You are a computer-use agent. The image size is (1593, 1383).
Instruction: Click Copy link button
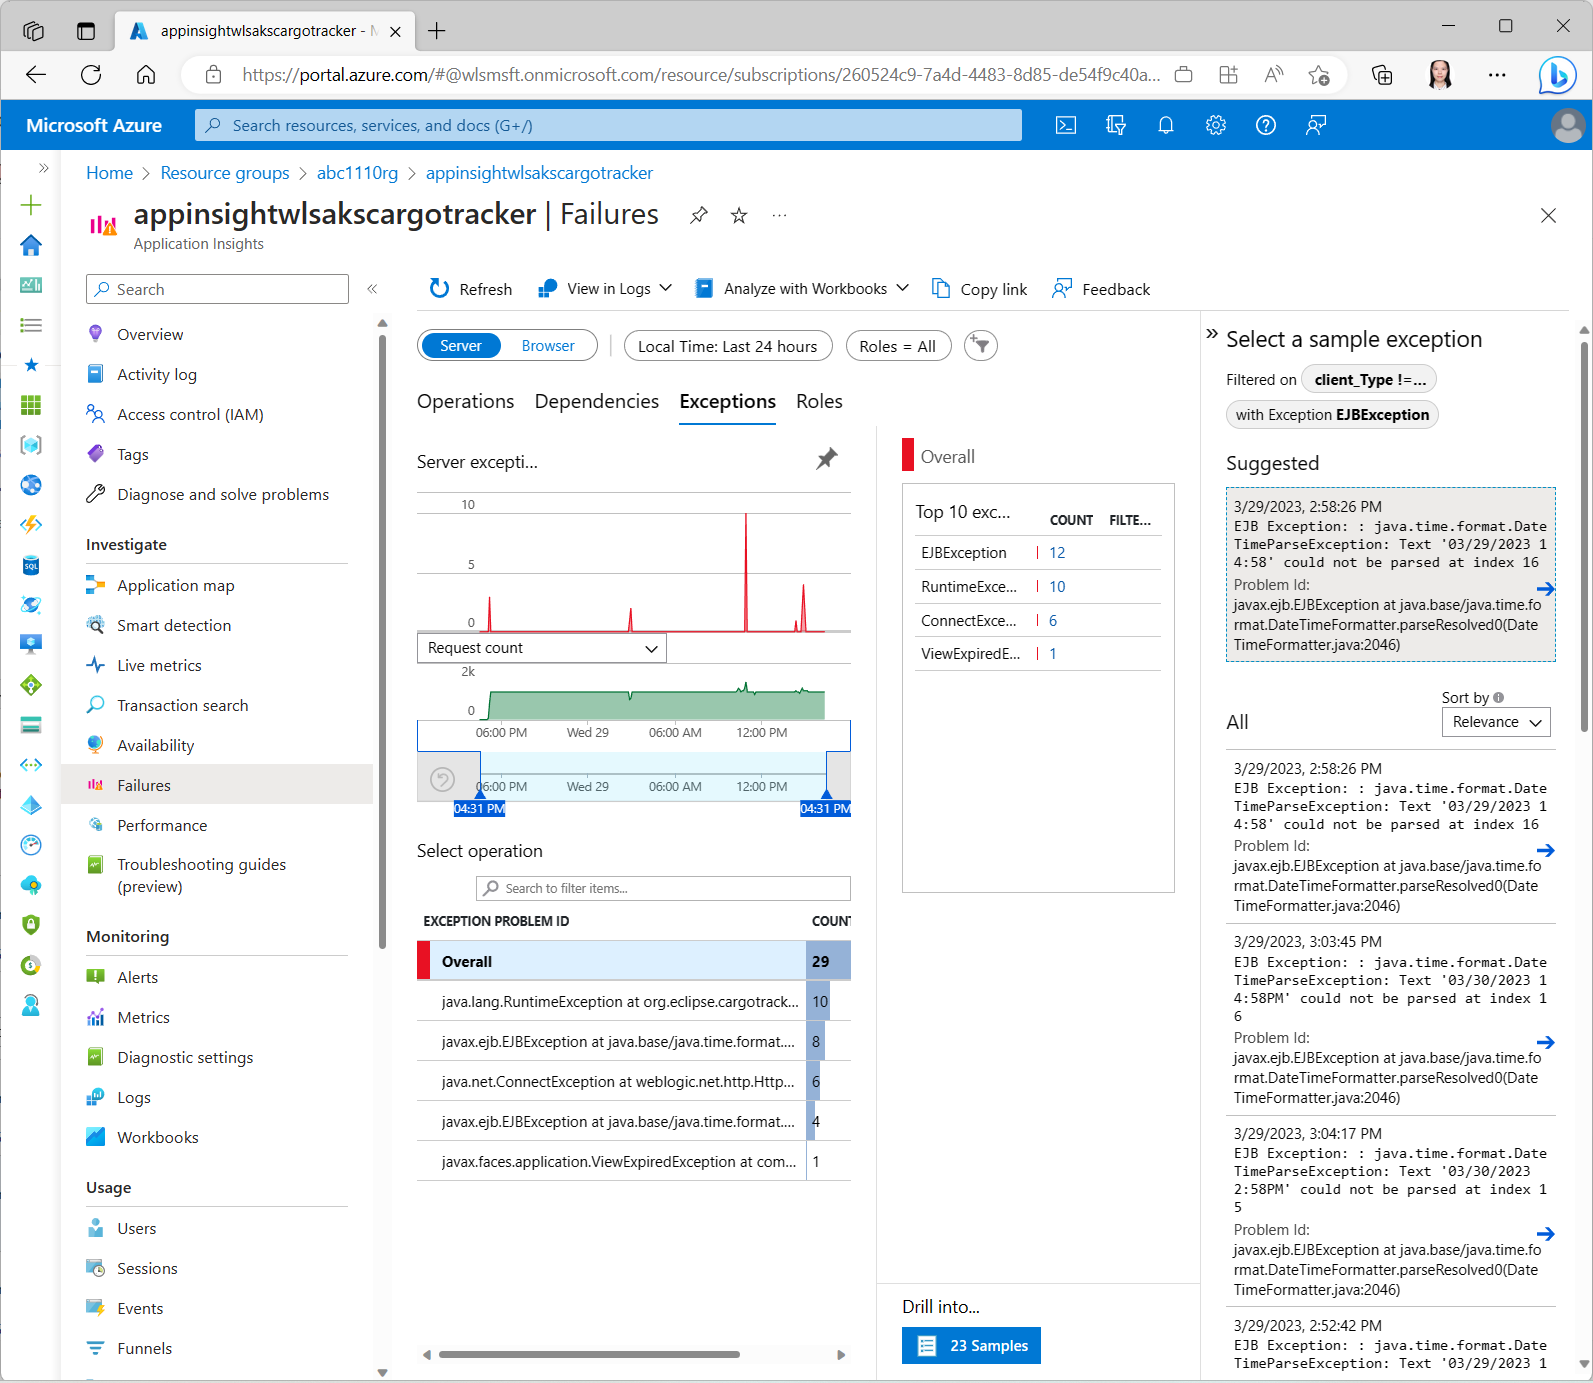point(979,289)
